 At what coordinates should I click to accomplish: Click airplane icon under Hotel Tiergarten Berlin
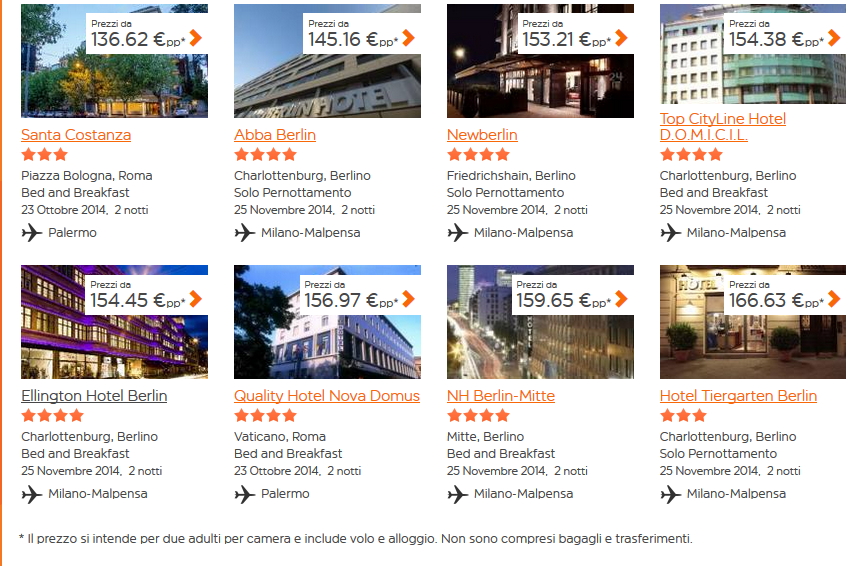671,494
